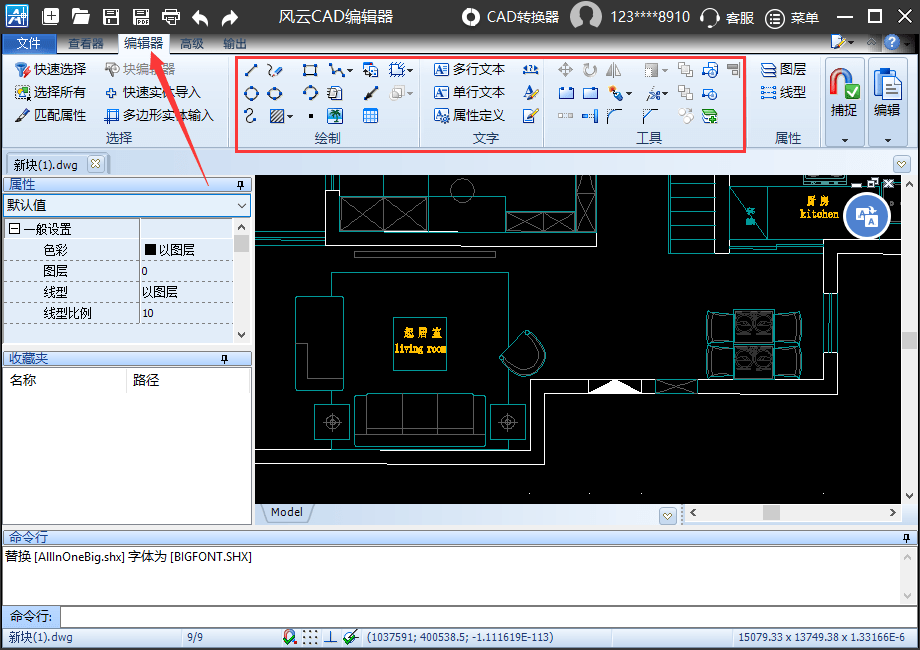Insert a raster image with palm-tree icon
The height and width of the screenshot is (650, 920).
(335, 116)
